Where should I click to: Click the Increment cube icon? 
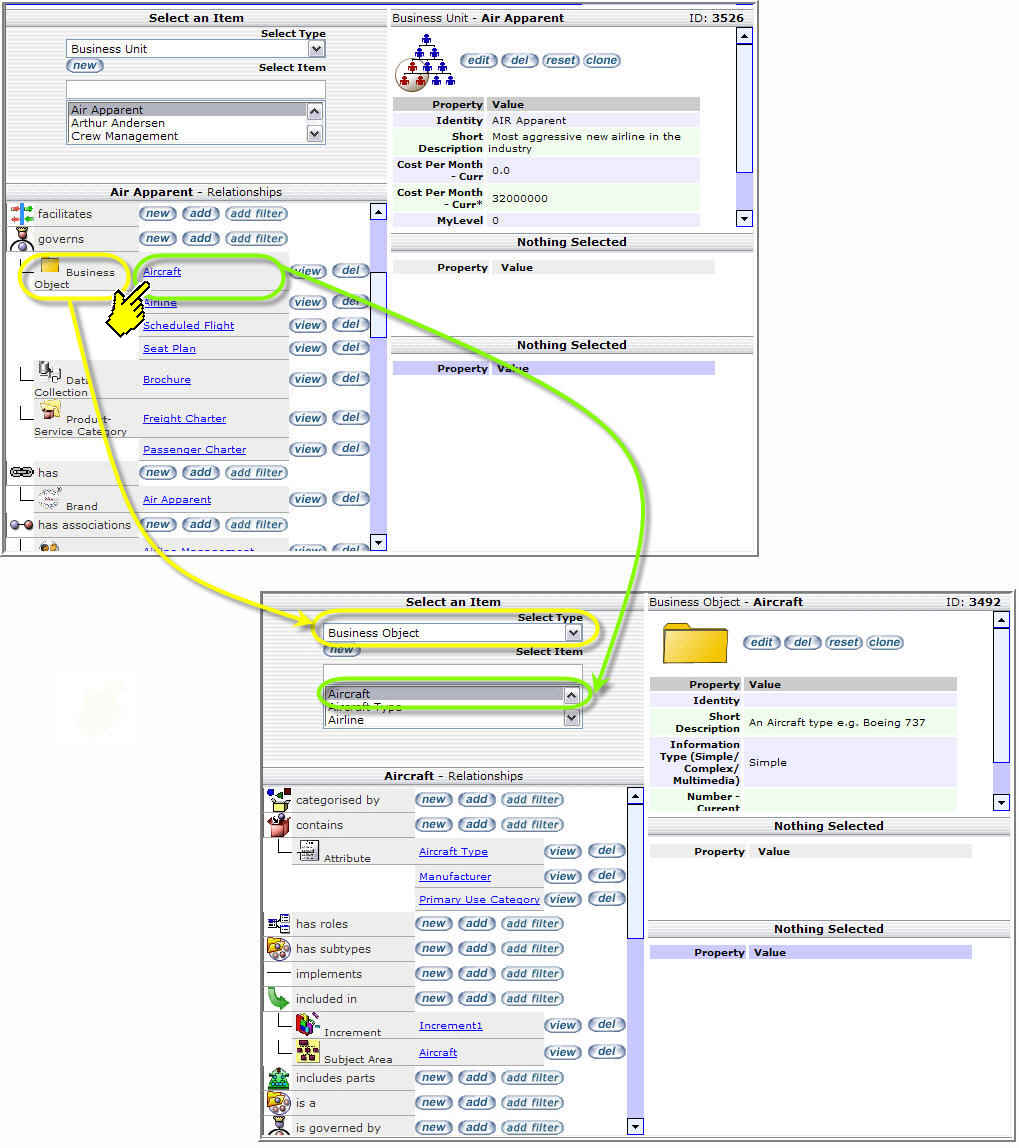[x=307, y=1024]
